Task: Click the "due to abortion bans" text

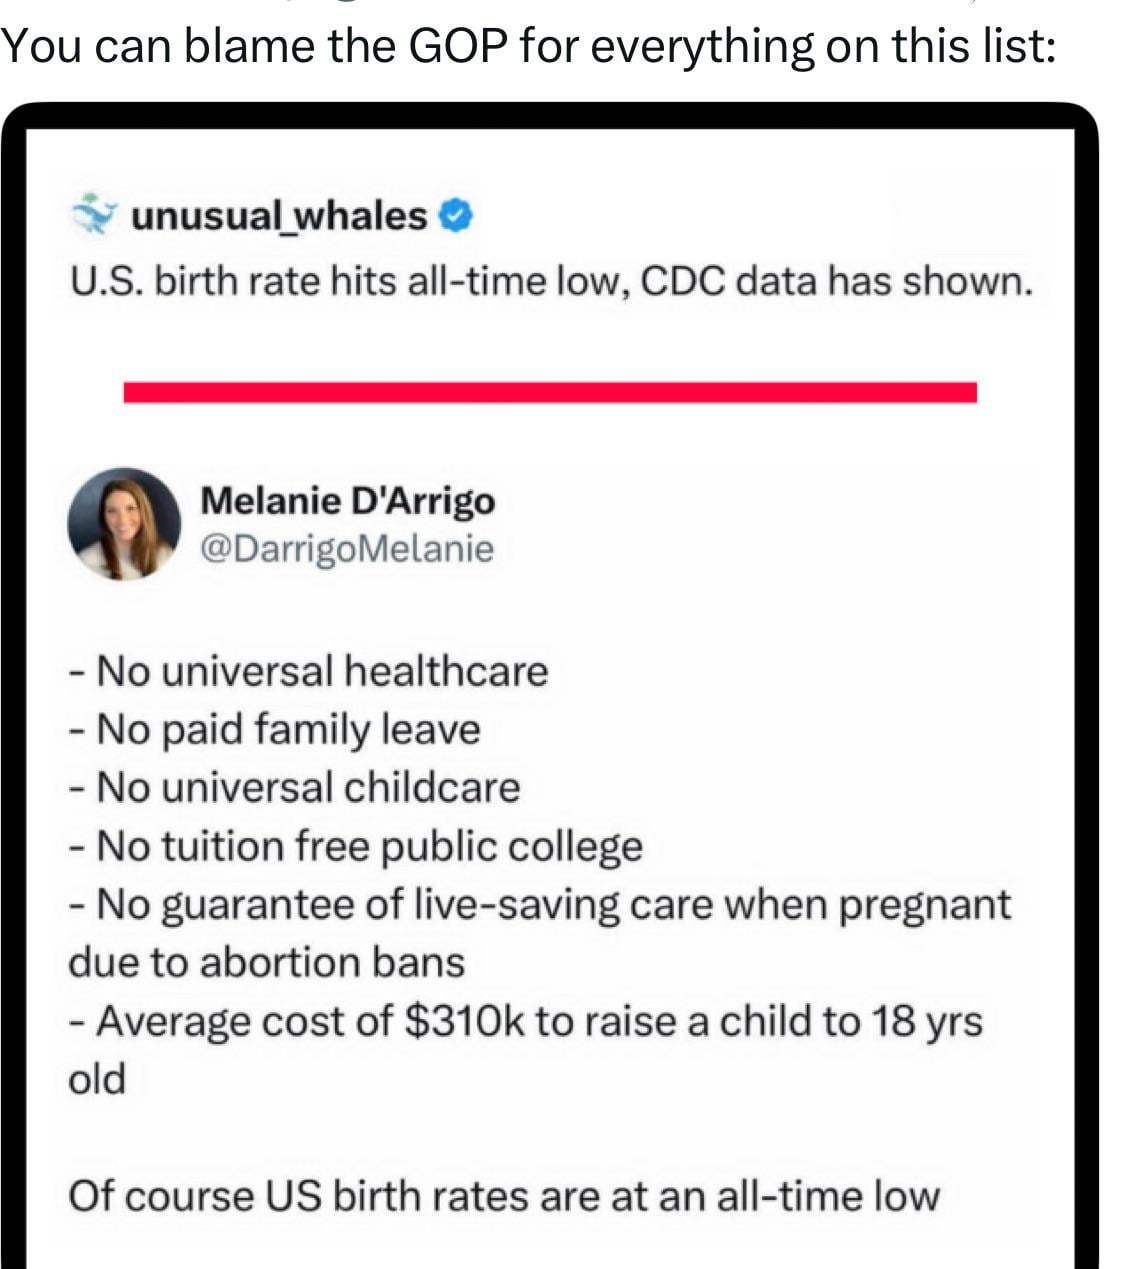Action: click(x=267, y=962)
